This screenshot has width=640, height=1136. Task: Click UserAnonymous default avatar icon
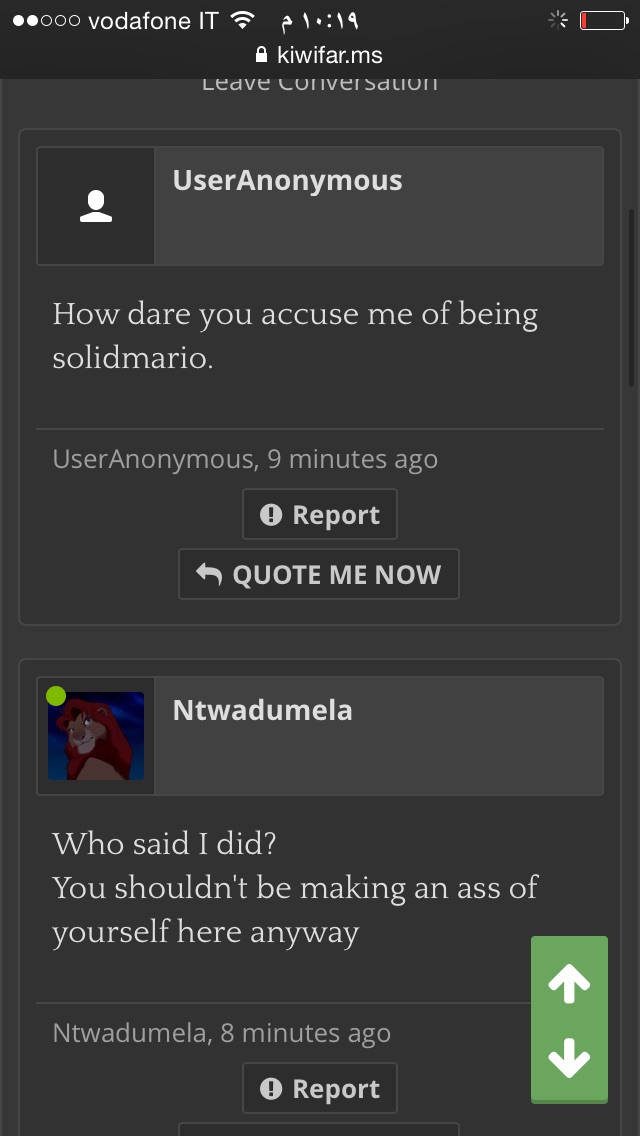click(96, 206)
